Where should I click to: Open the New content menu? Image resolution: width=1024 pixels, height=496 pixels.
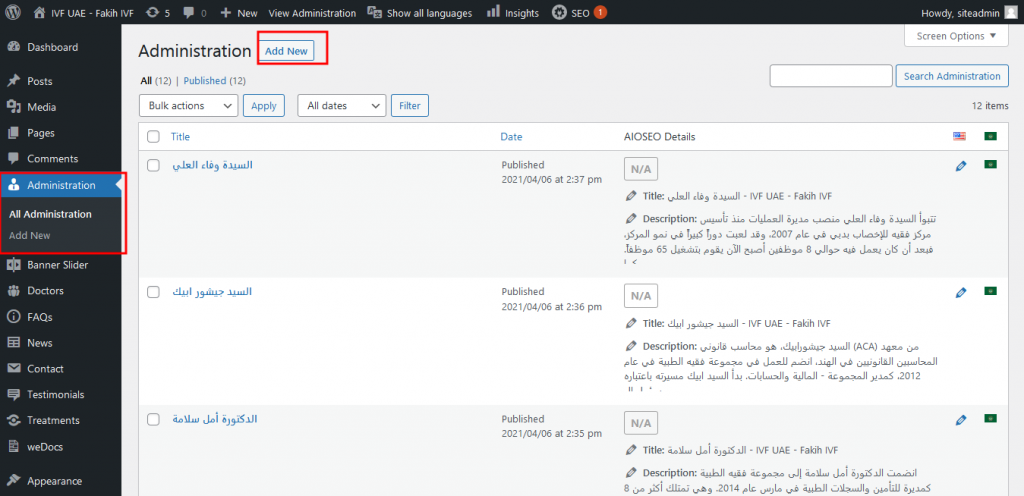[239, 13]
